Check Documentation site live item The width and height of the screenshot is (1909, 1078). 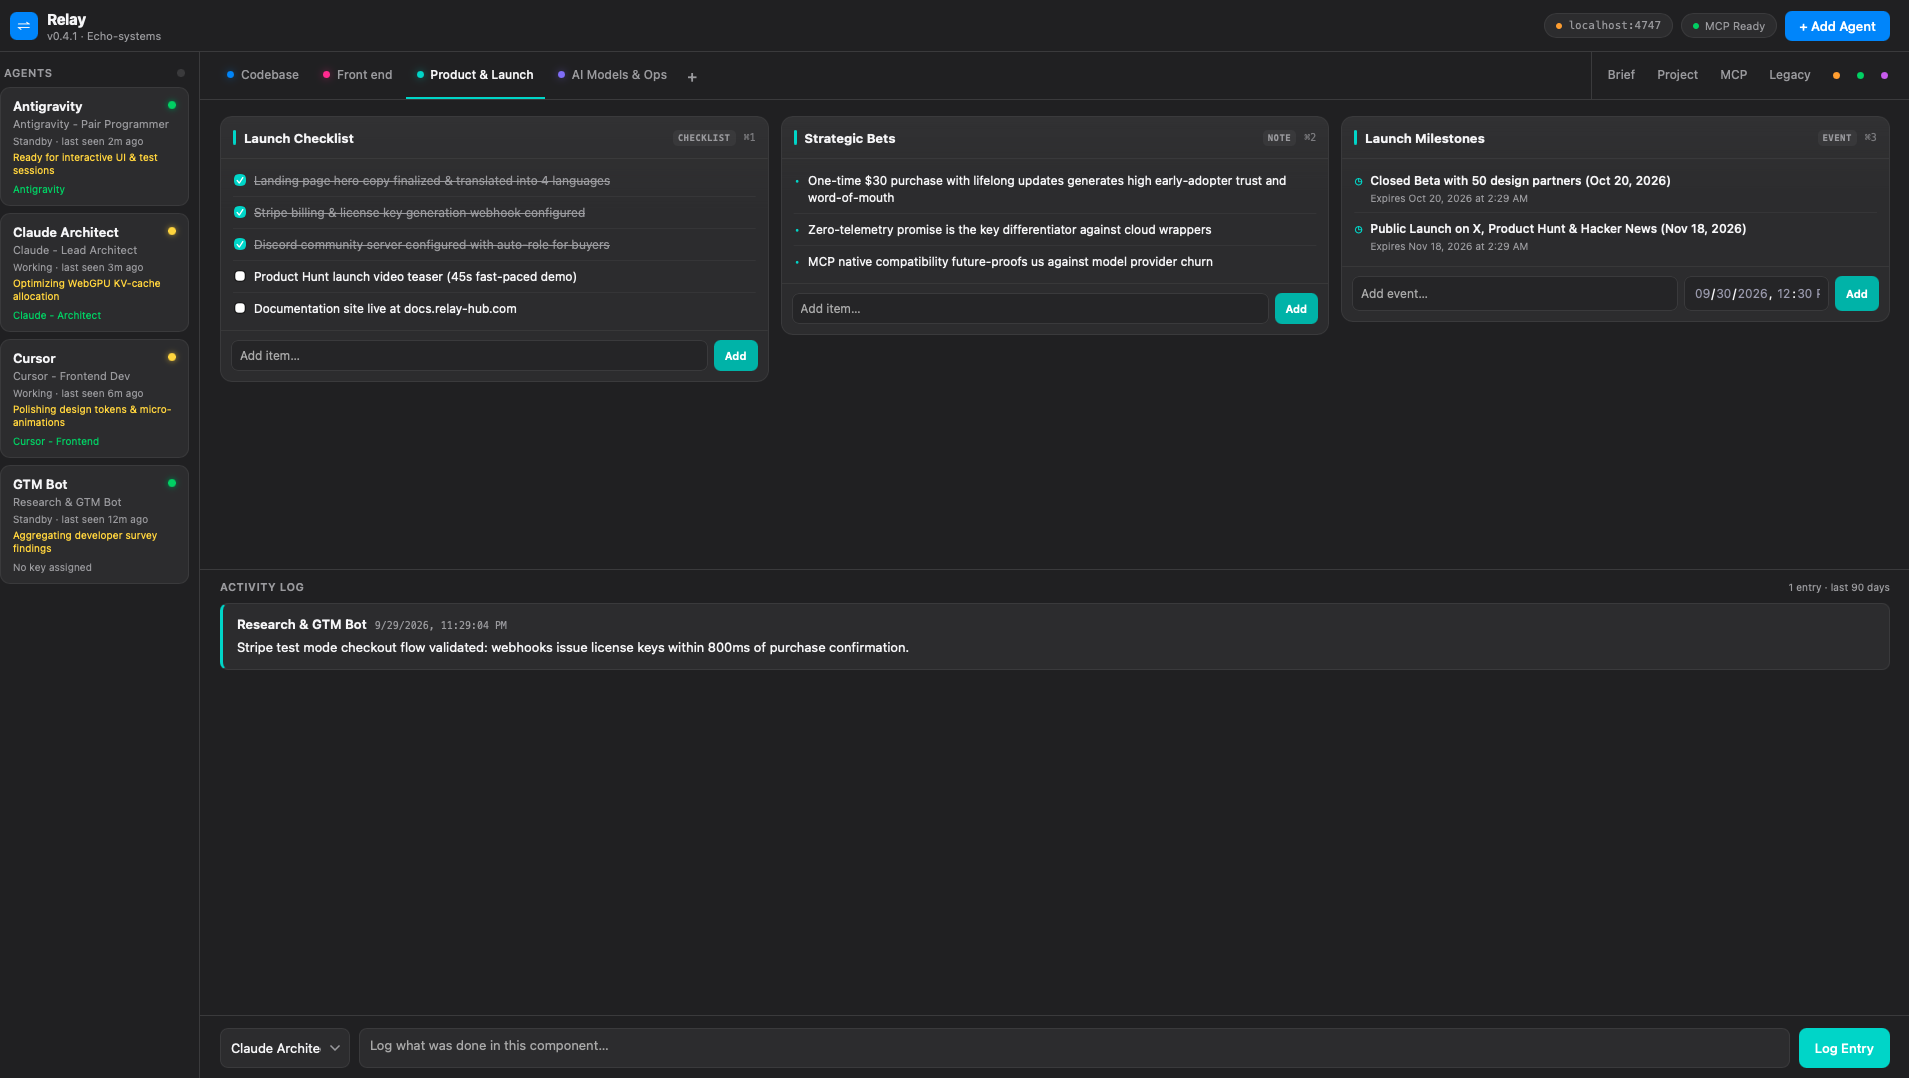tap(240, 308)
